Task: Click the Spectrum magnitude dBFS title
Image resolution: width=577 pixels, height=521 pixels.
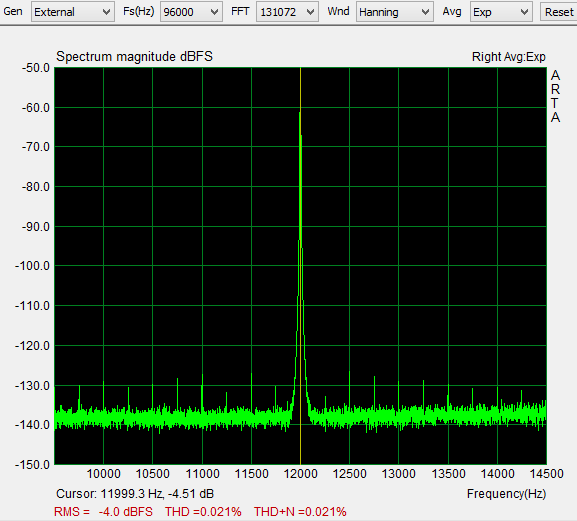Action: point(134,57)
